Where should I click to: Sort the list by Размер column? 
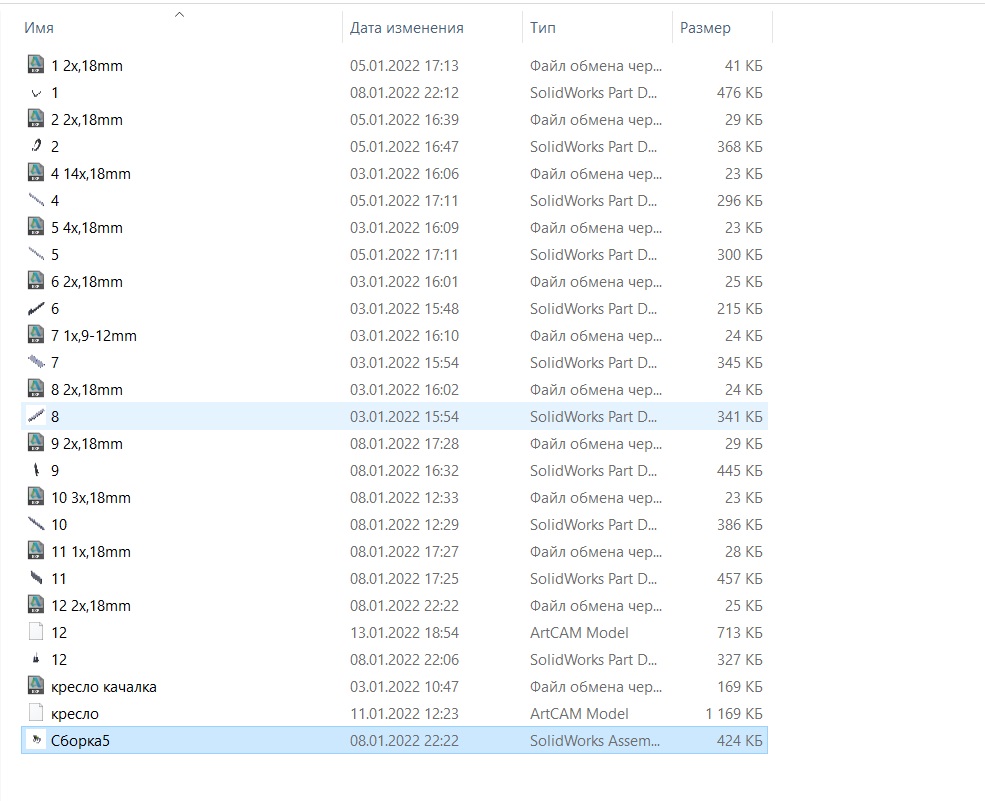(x=705, y=28)
